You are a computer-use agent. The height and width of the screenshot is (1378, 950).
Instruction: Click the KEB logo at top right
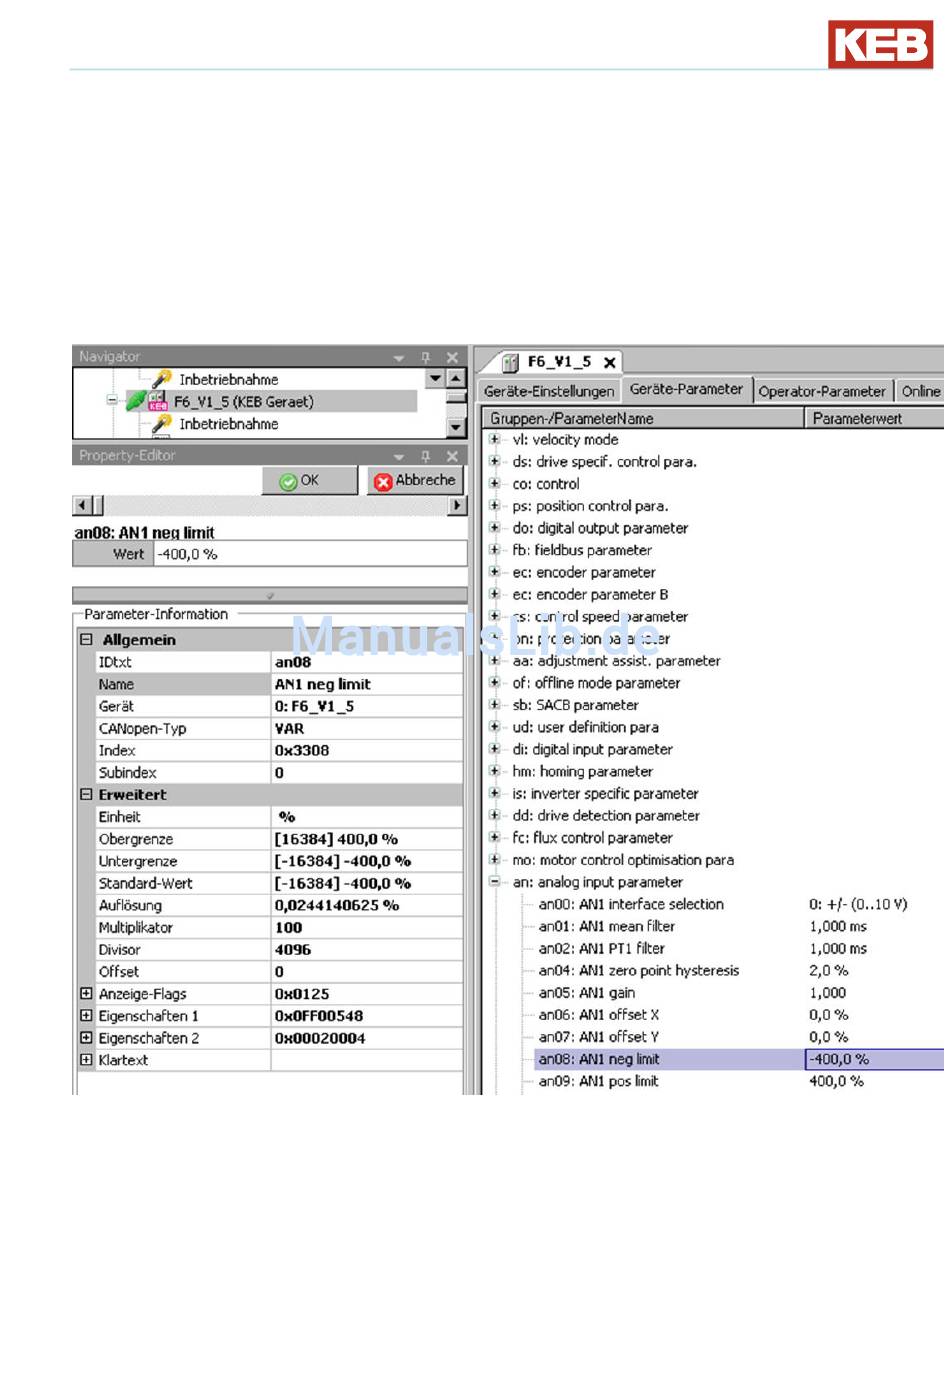[x=879, y=45]
